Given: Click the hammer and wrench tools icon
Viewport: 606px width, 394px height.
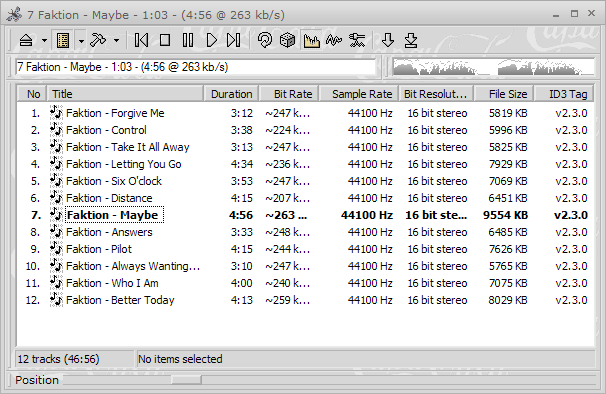Looking at the screenshot, I should [x=98, y=40].
